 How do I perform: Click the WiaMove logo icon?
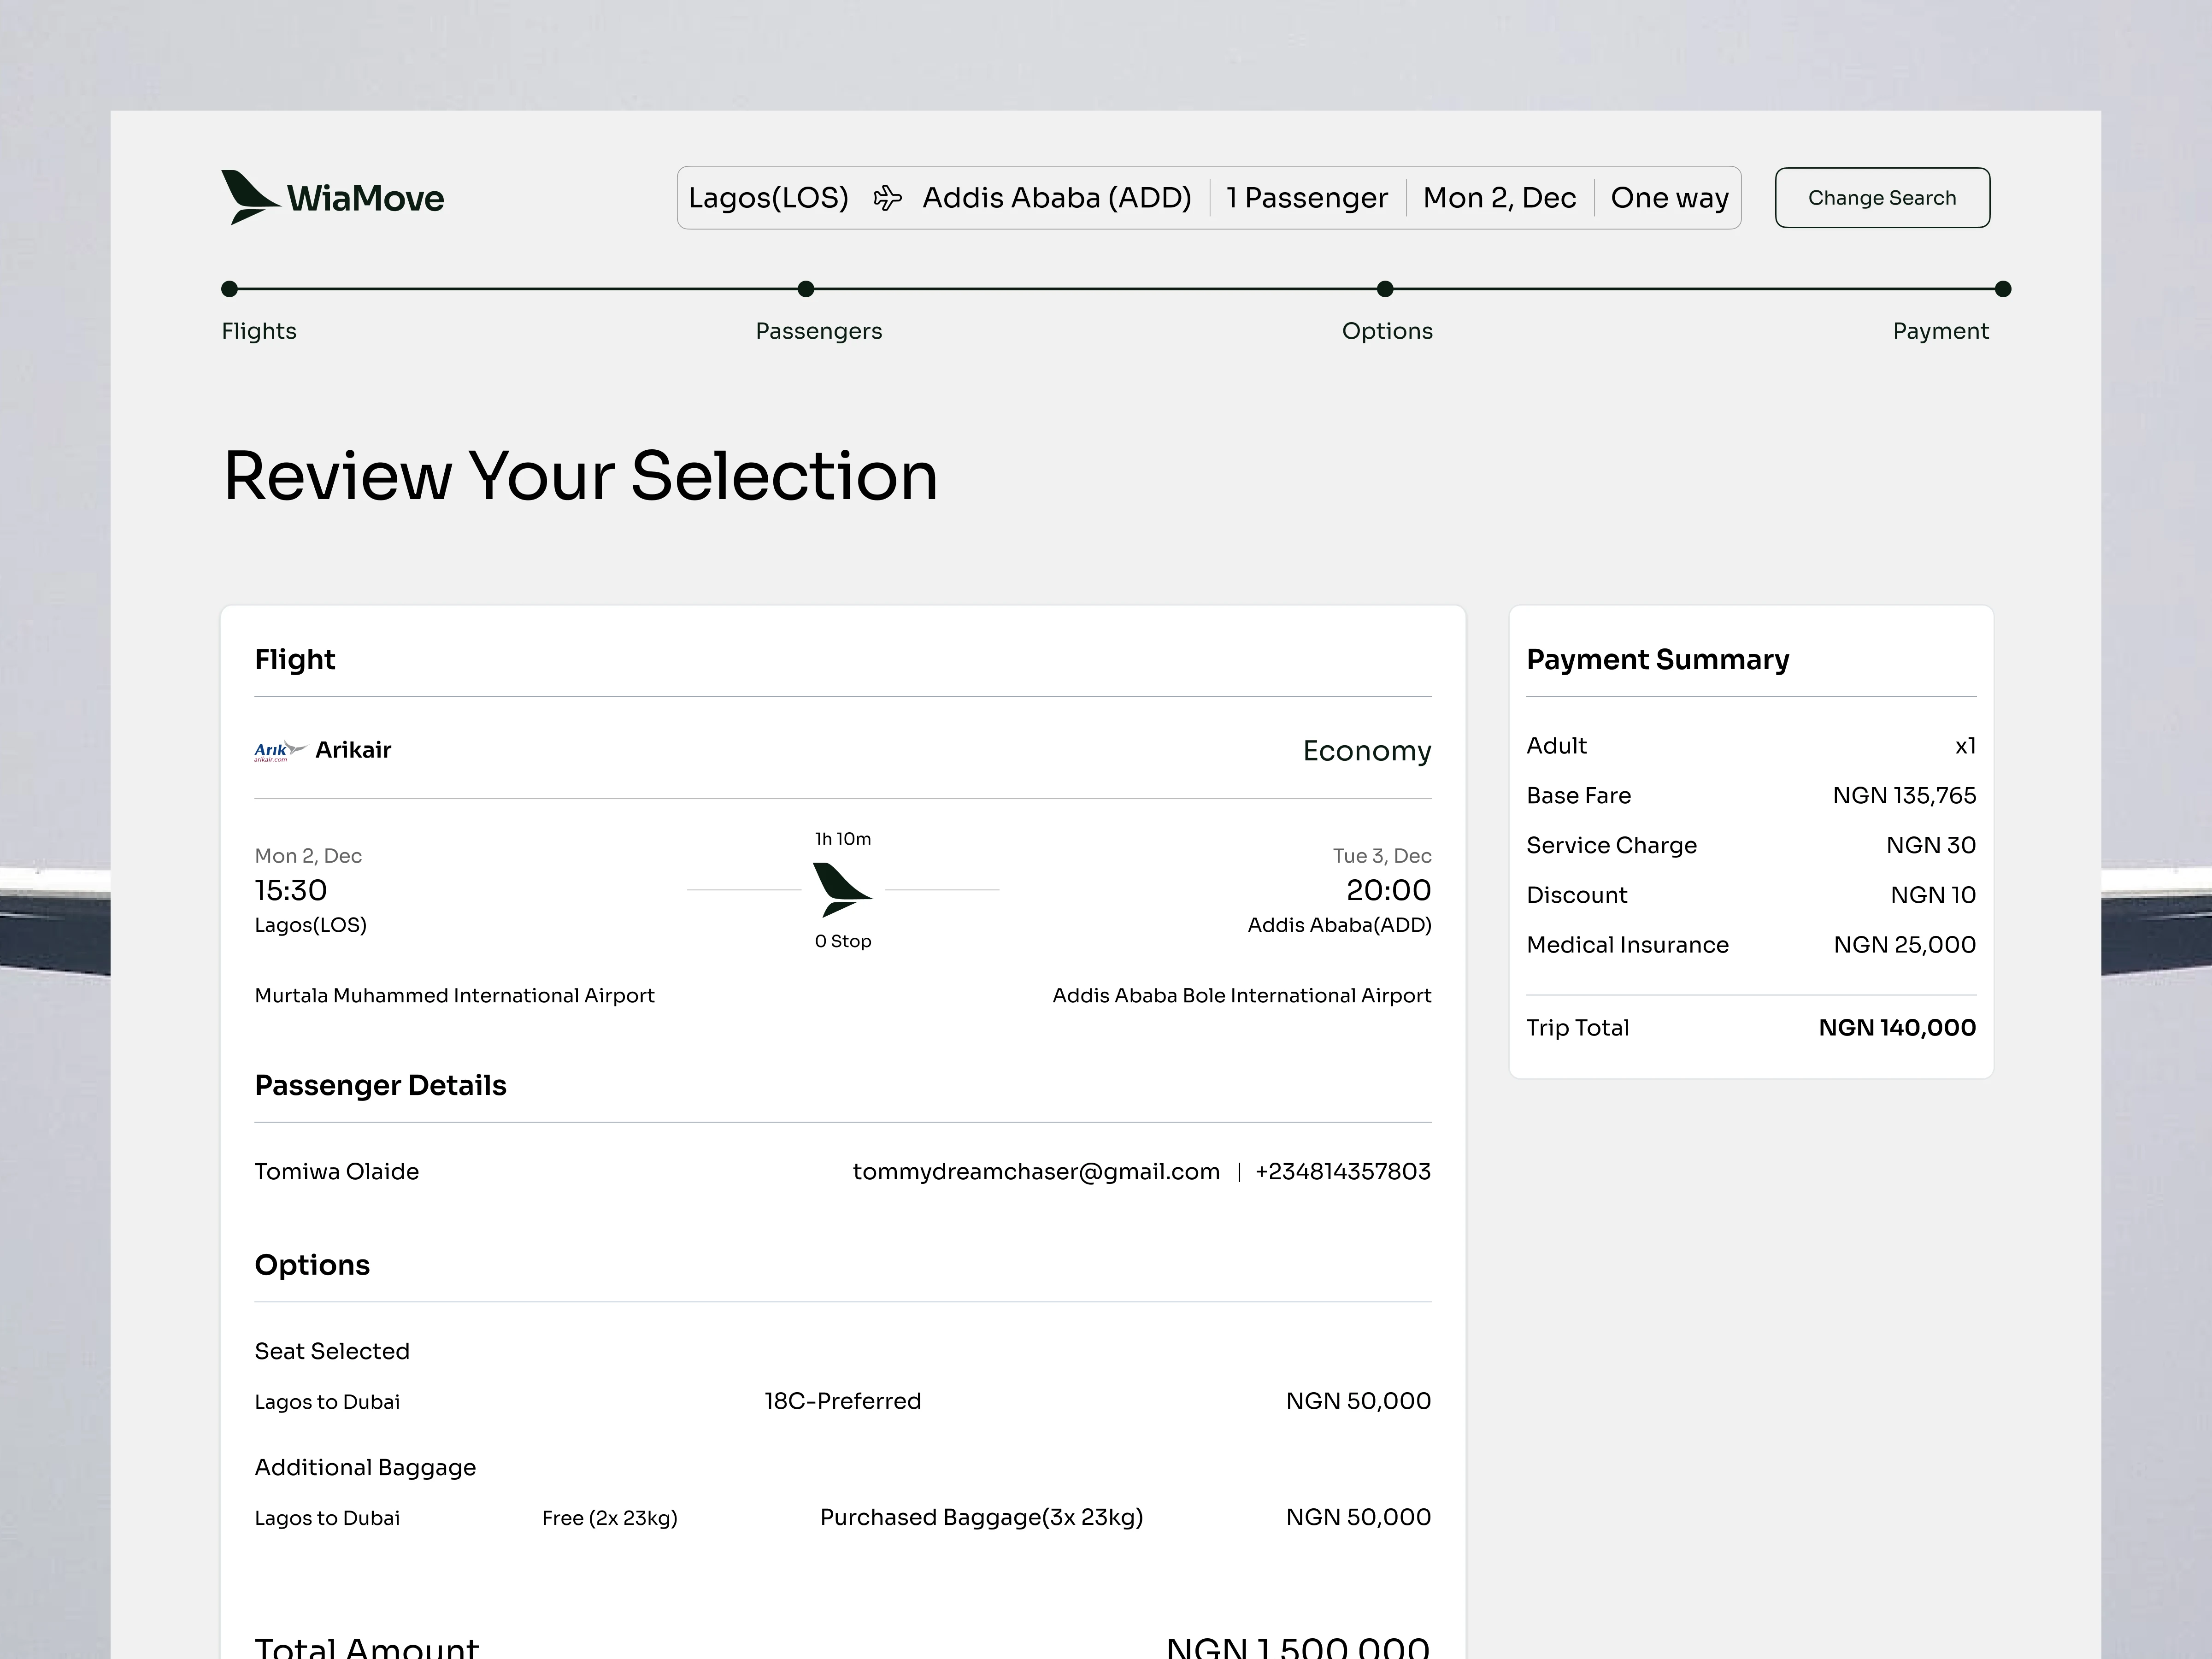(248, 197)
